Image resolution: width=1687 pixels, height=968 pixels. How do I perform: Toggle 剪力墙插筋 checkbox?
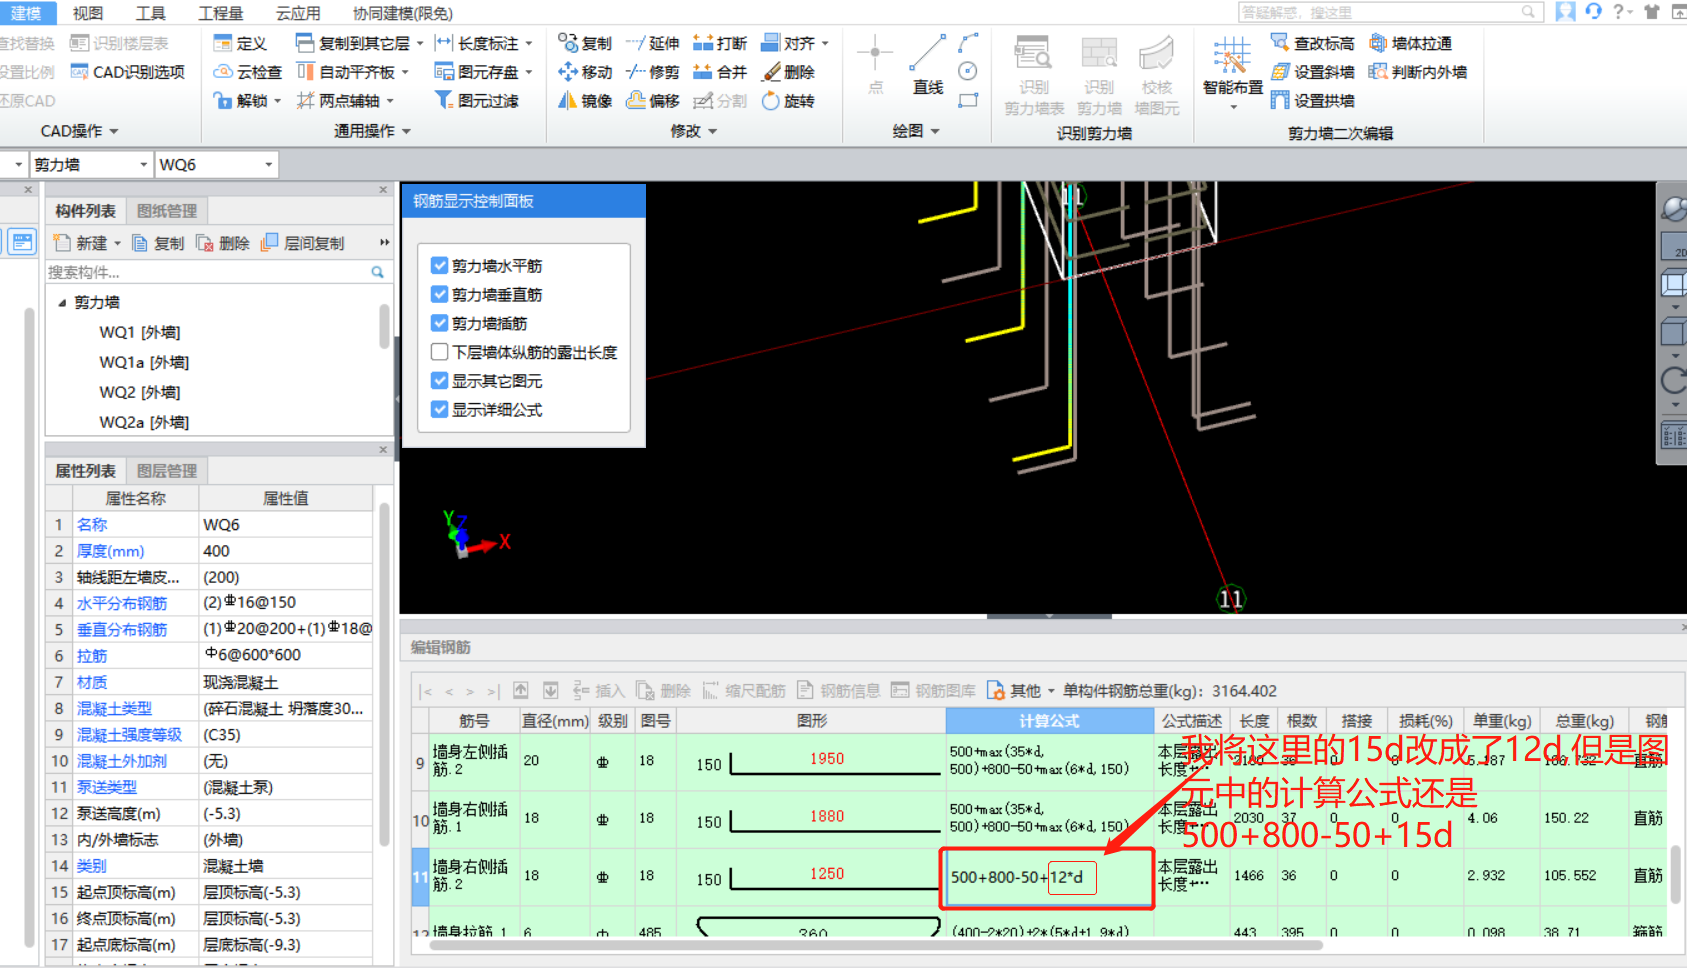439,323
